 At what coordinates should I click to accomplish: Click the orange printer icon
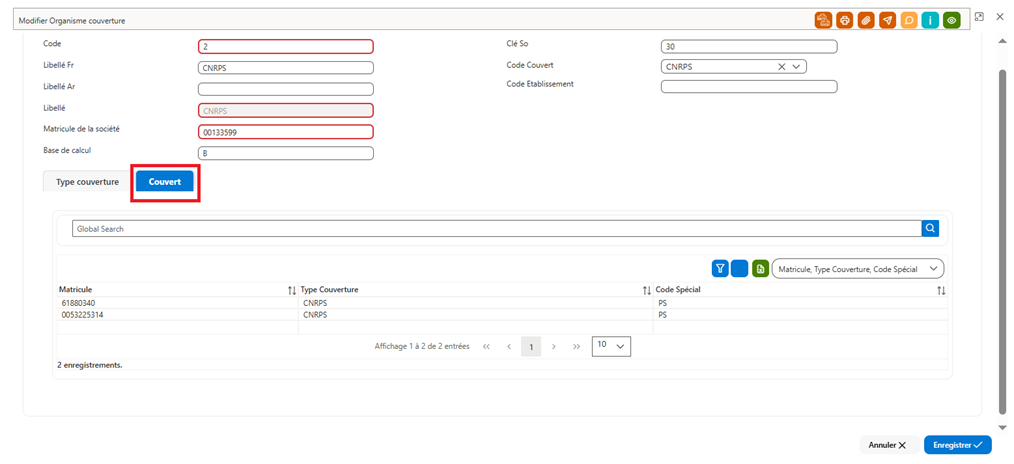(x=845, y=21)
